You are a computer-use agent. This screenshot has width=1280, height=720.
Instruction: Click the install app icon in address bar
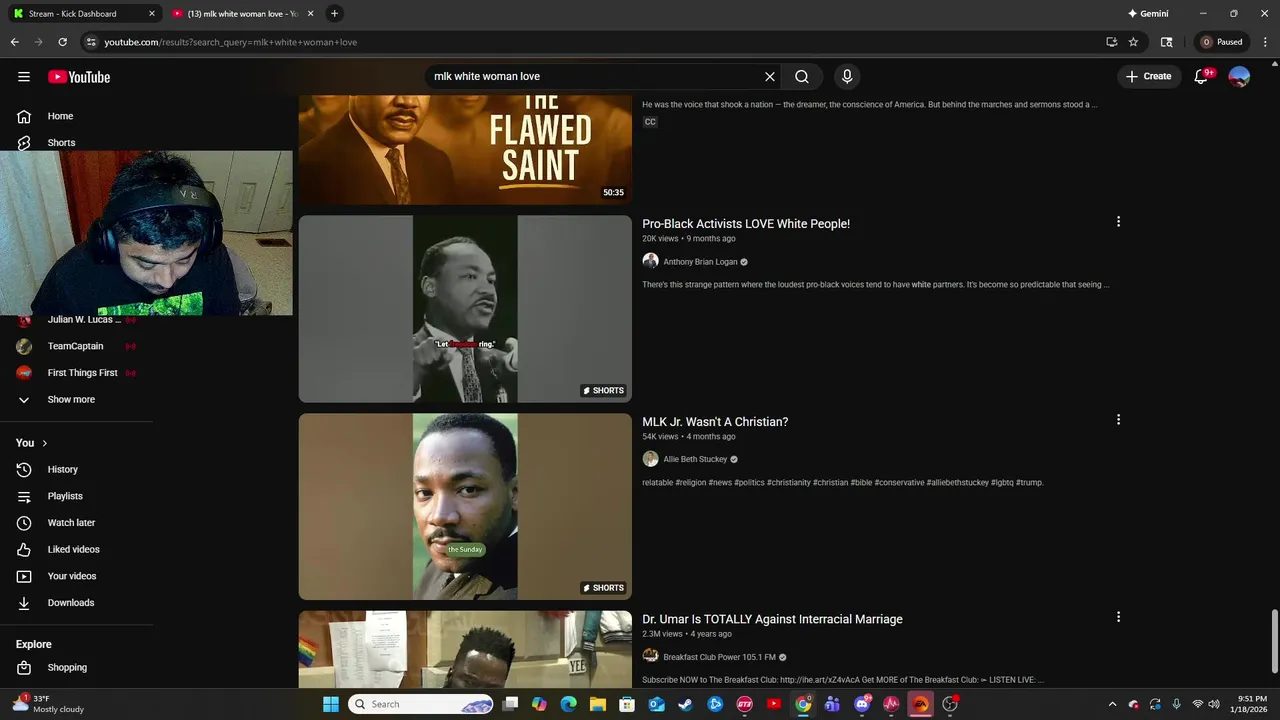(x=1111, y=42)
